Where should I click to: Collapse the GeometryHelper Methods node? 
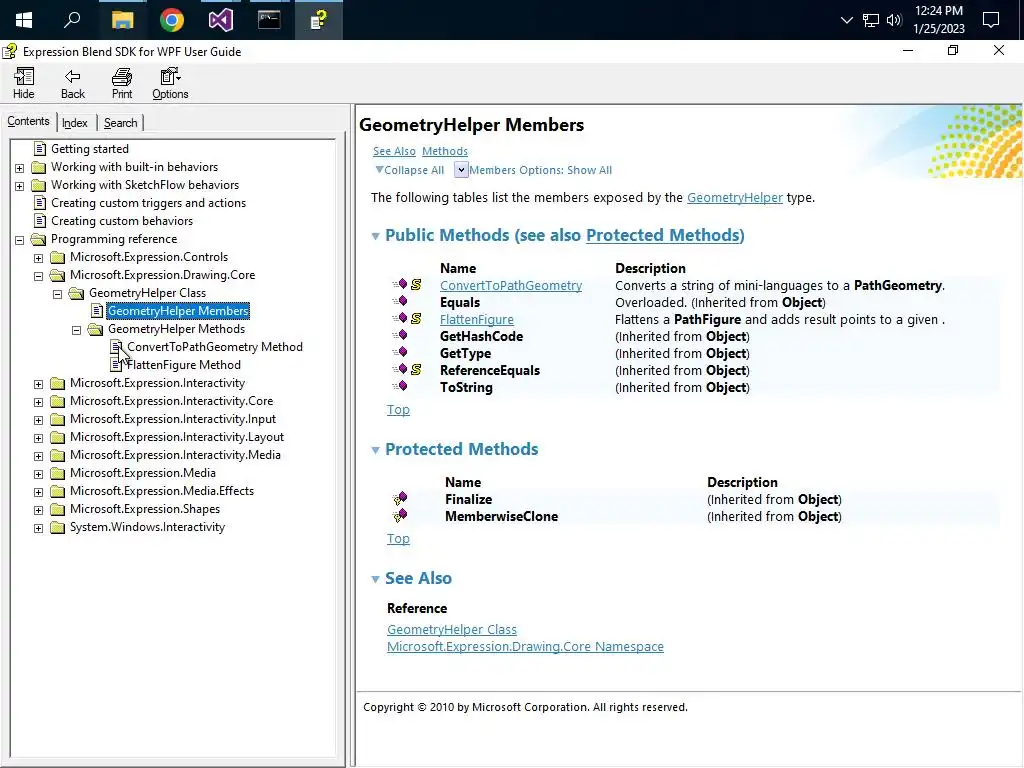coord(76,330)
